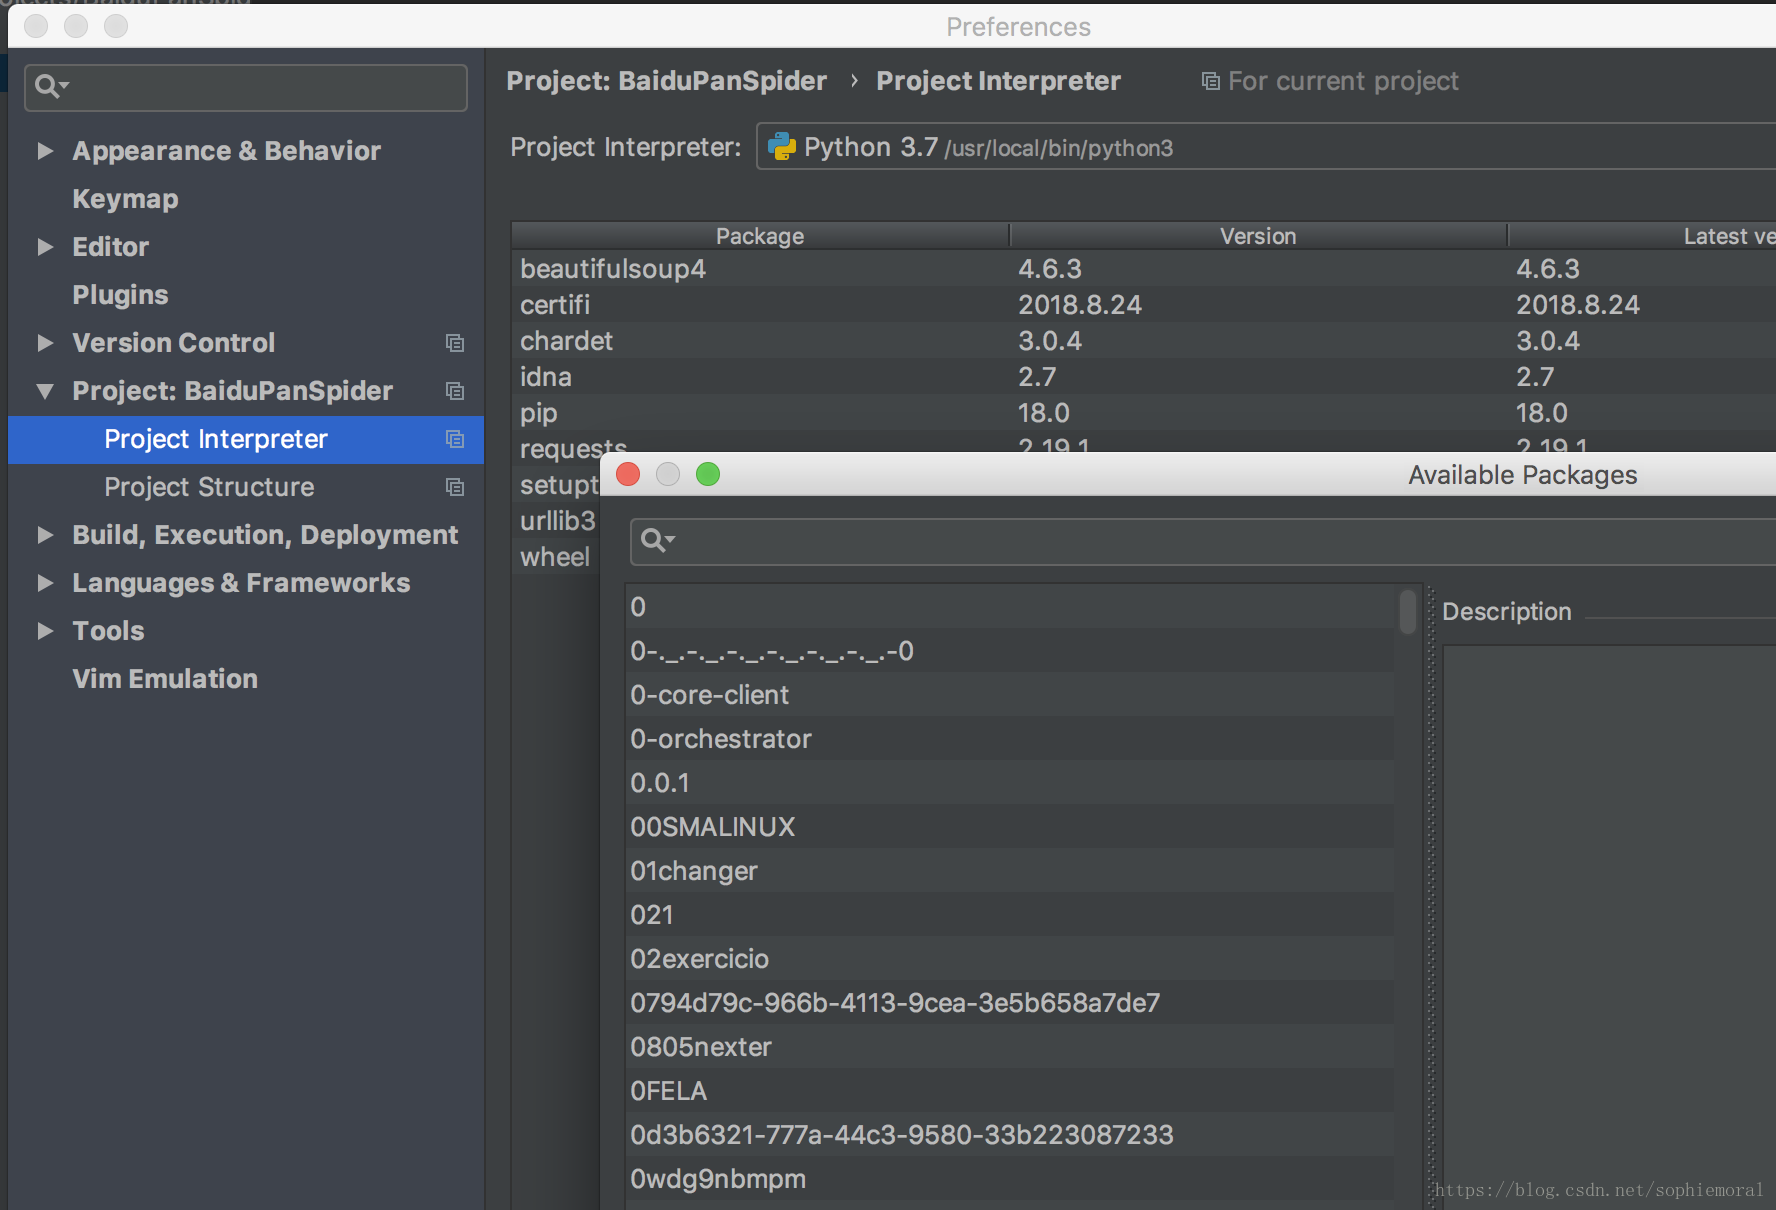Click the Project Interpreter breadcrumb
This screenshot has height=1210, width=1776.
(998, 81)
